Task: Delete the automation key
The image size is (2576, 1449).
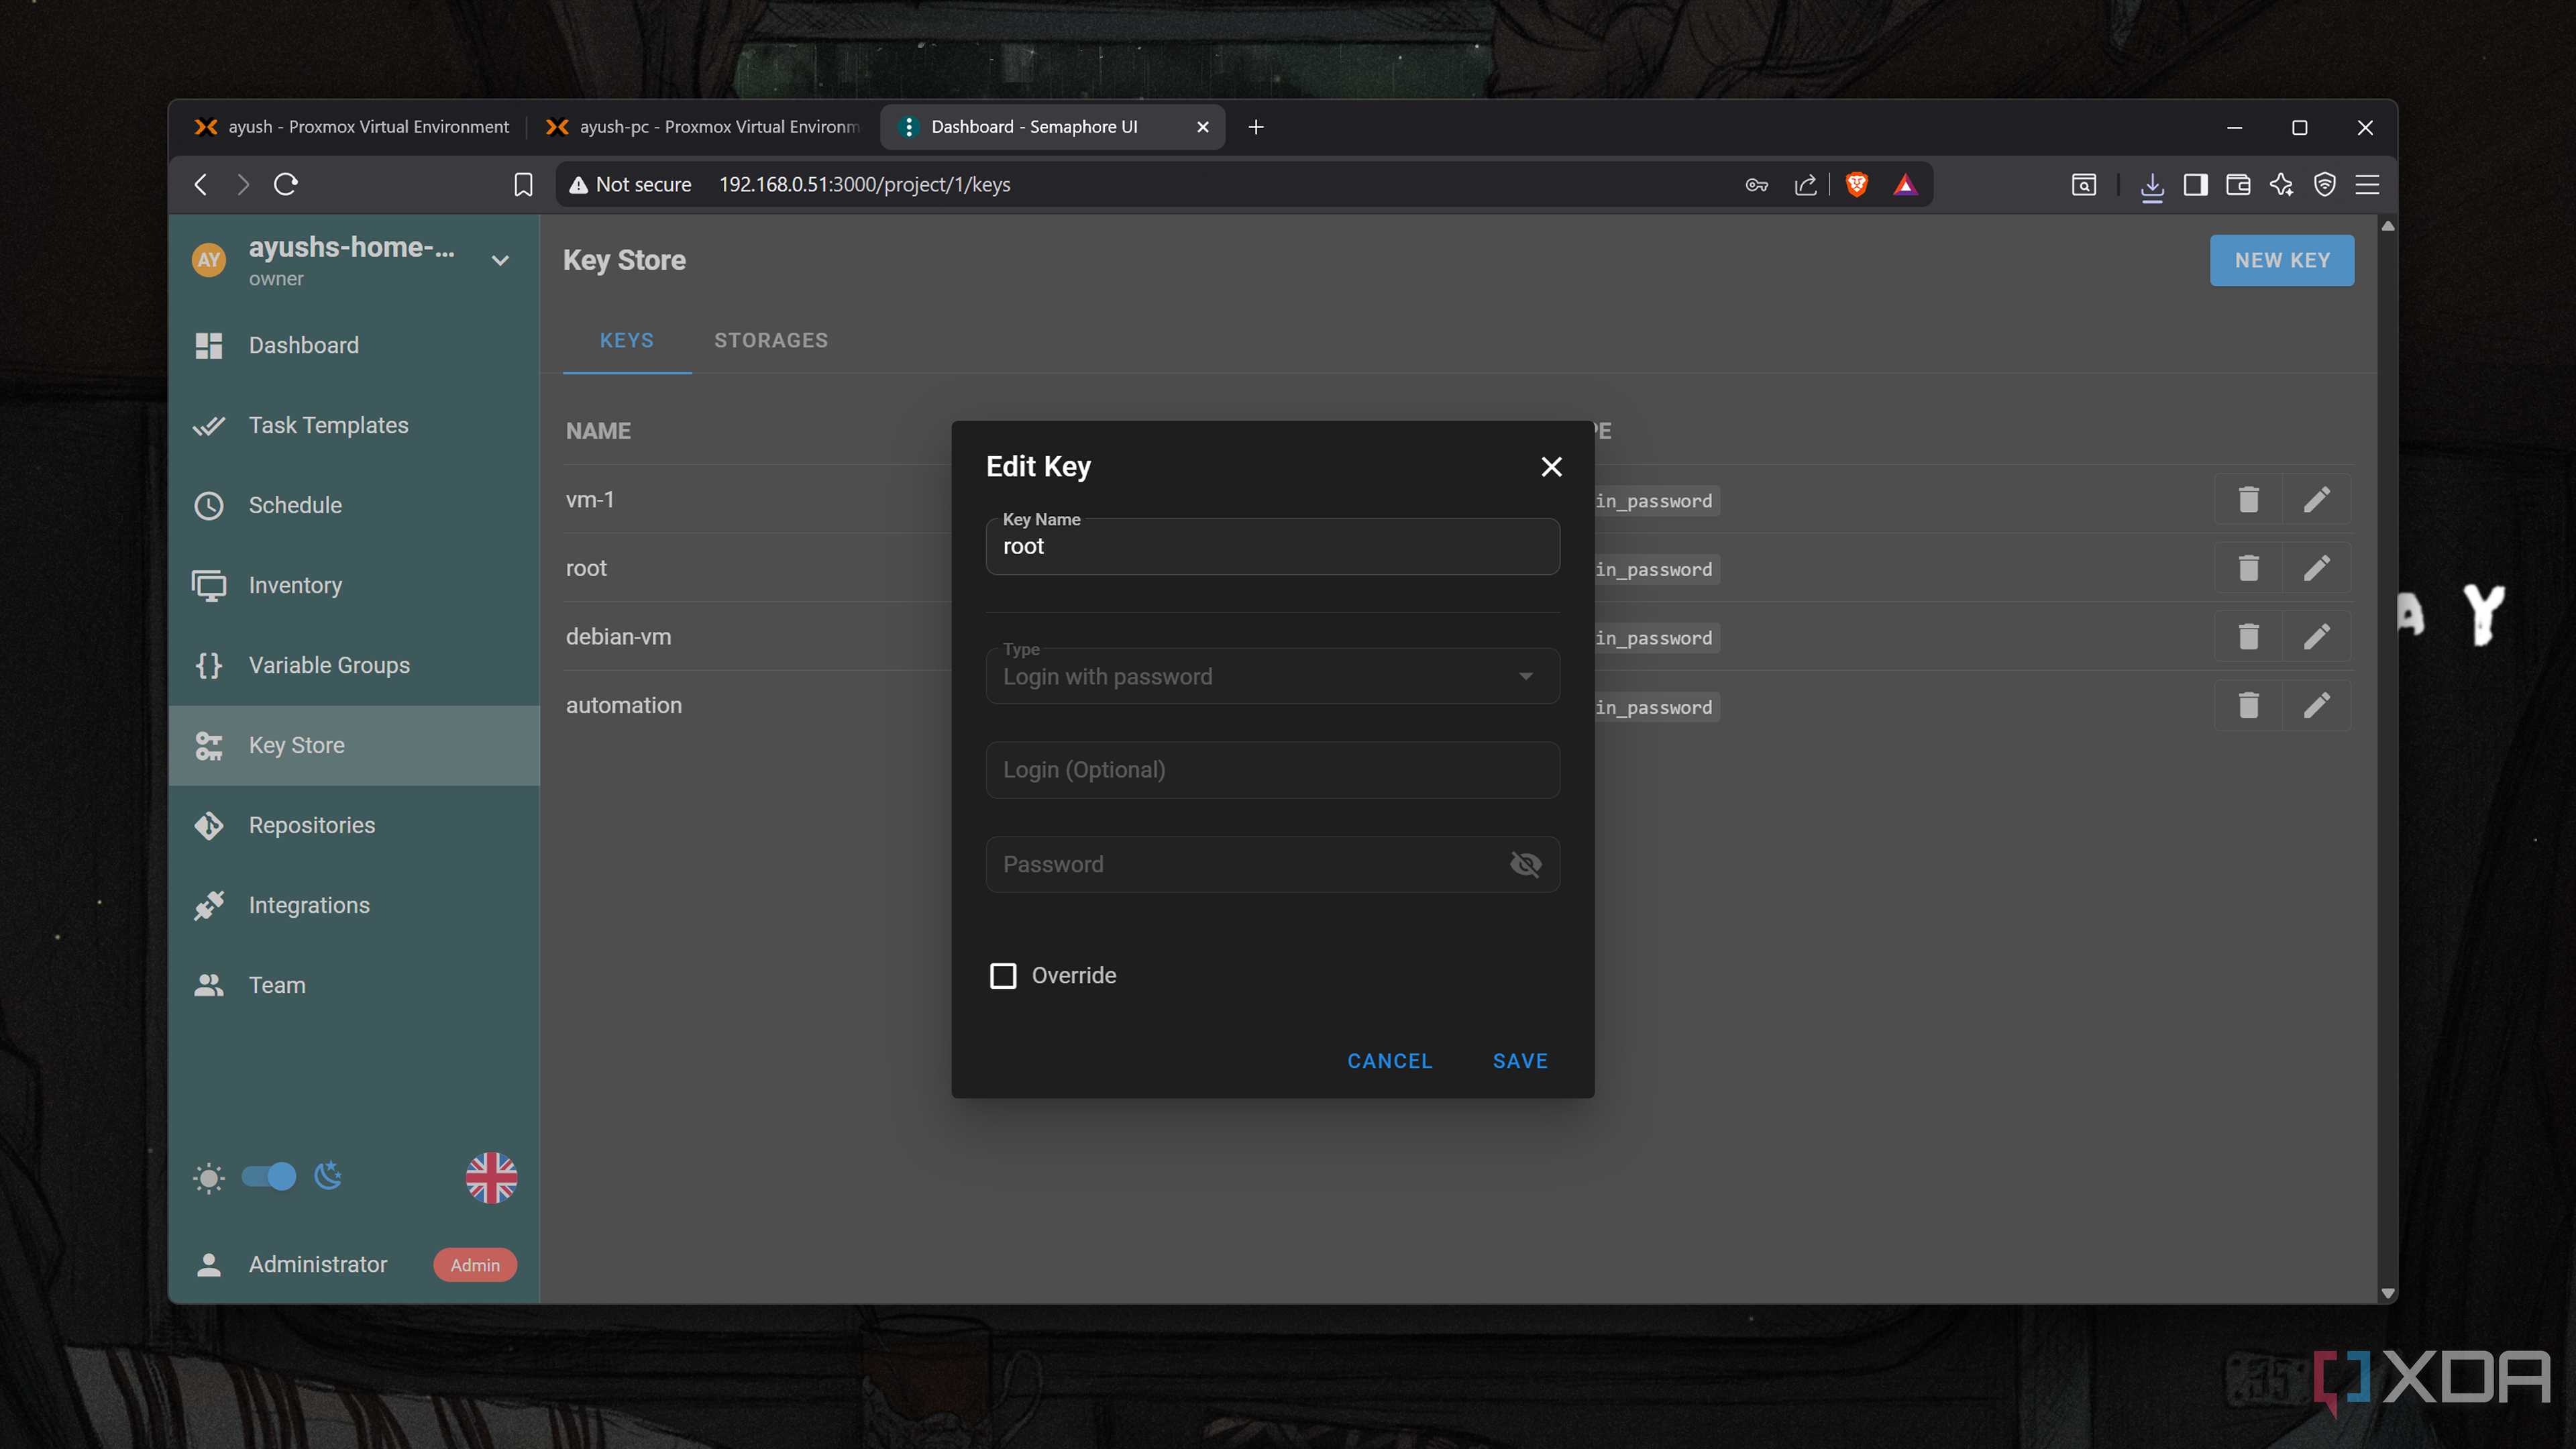Action: [2248, 705]
